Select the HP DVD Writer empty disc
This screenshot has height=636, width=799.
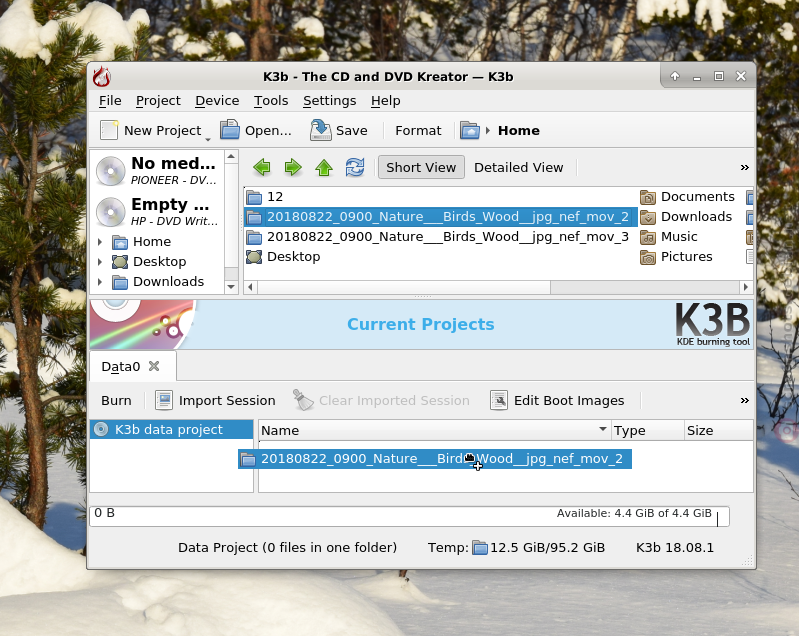click(158, 211)
